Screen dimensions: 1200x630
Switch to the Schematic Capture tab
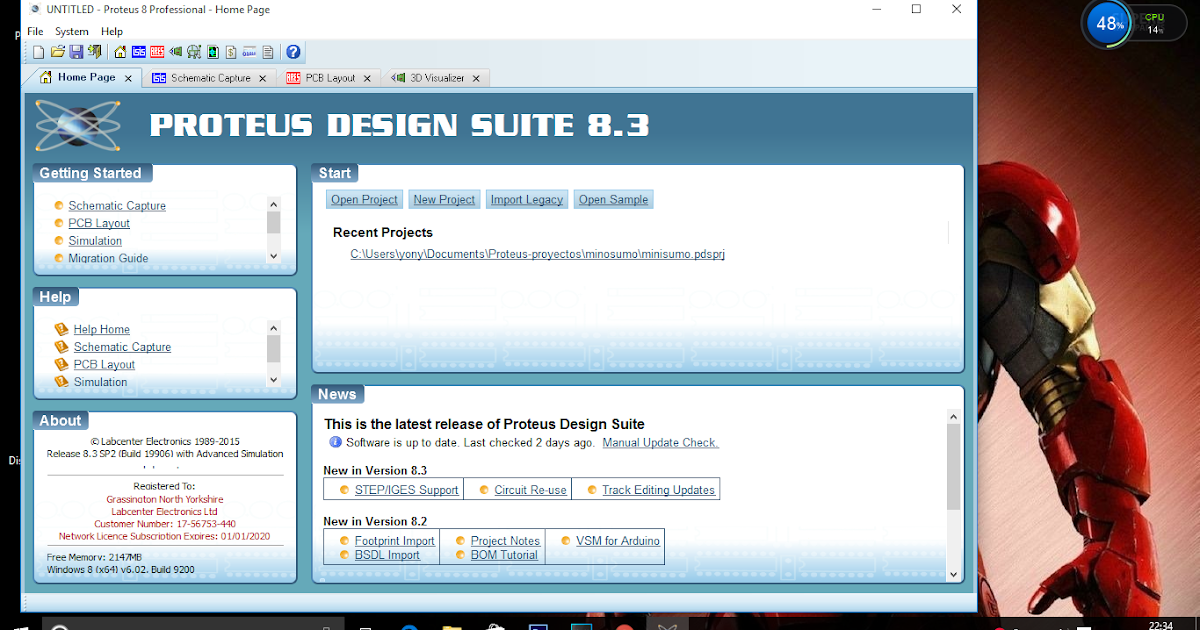click(x=210, y=78)
